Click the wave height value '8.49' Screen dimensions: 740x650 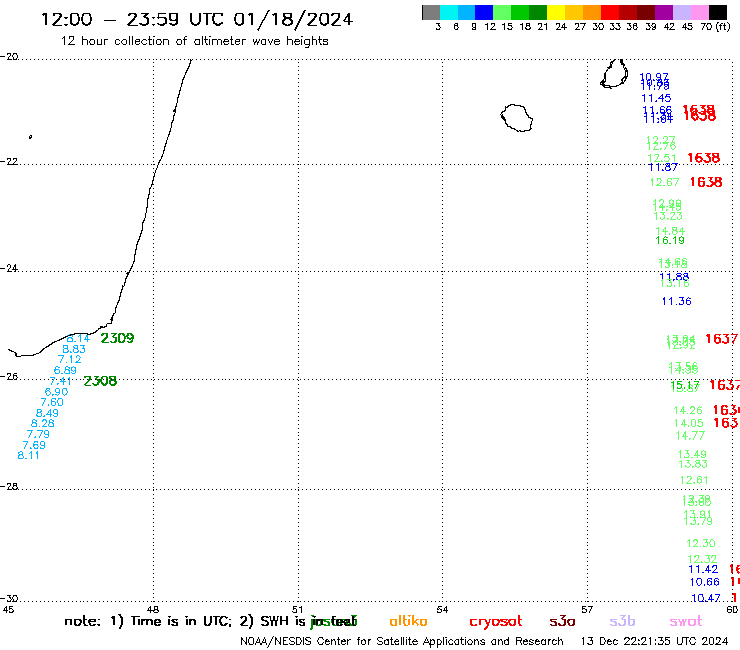point(48,413)
